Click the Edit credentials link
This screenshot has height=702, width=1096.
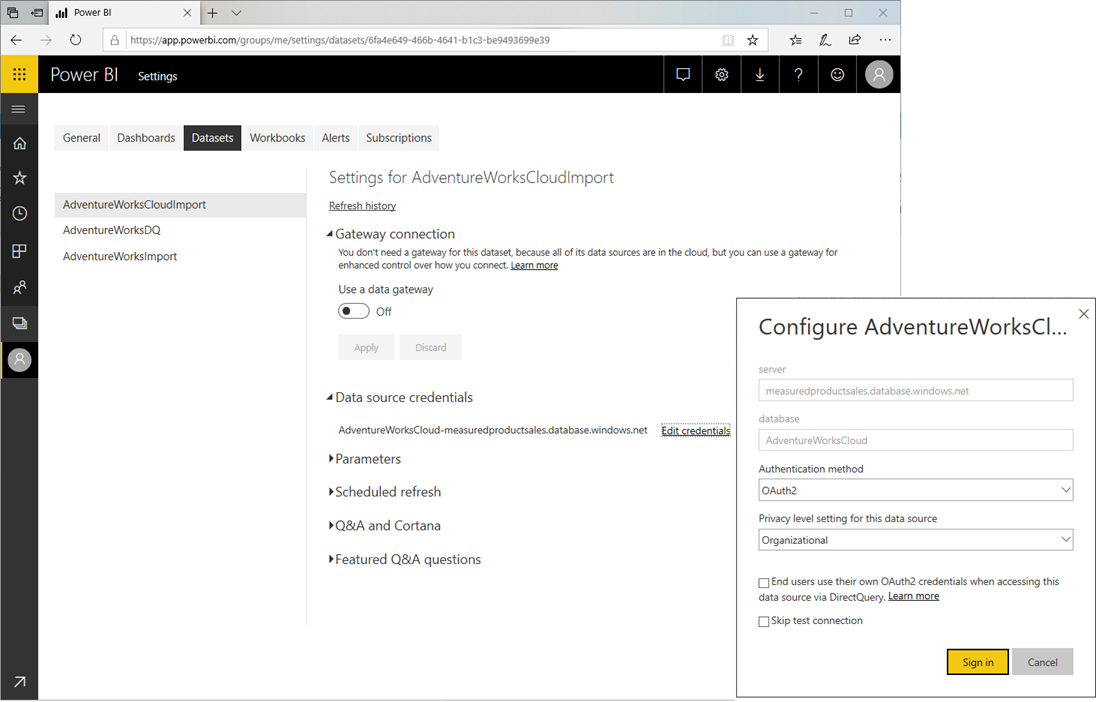click(695, 430)
